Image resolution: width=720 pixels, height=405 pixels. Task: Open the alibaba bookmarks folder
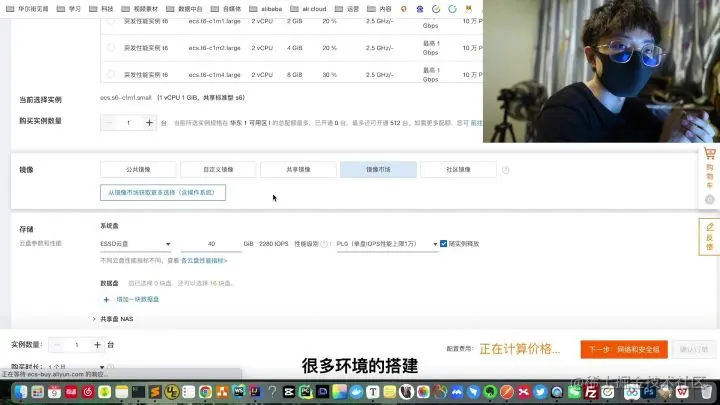point(266,9)
